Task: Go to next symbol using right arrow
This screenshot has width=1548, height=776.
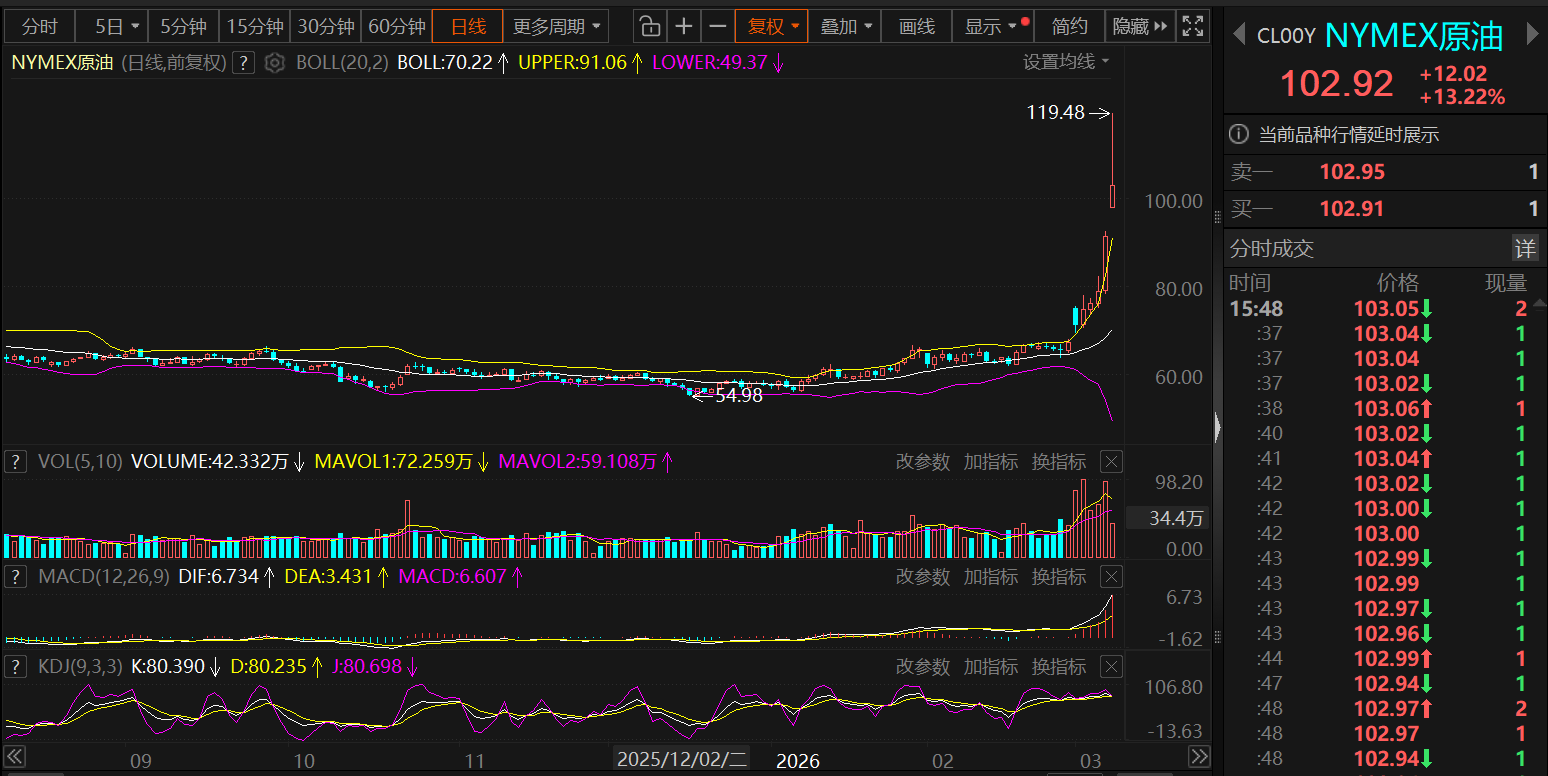Action: tap(1532, 37)
